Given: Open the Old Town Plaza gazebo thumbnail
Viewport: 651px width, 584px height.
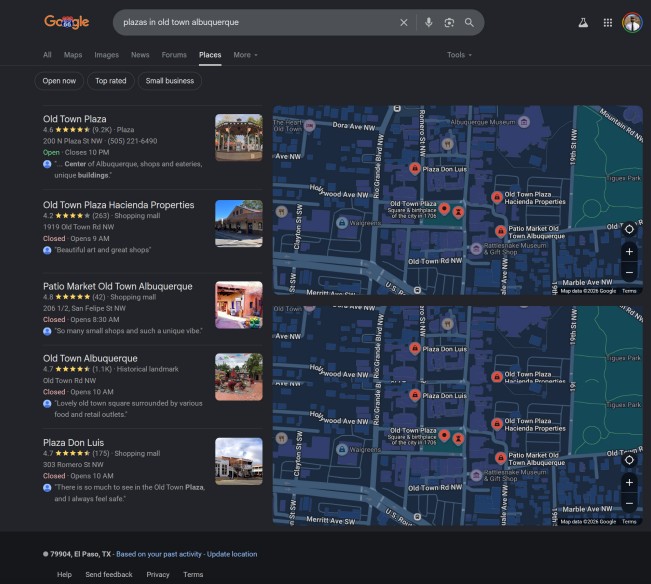Looking at the screenshot, I should coord(239,137).
